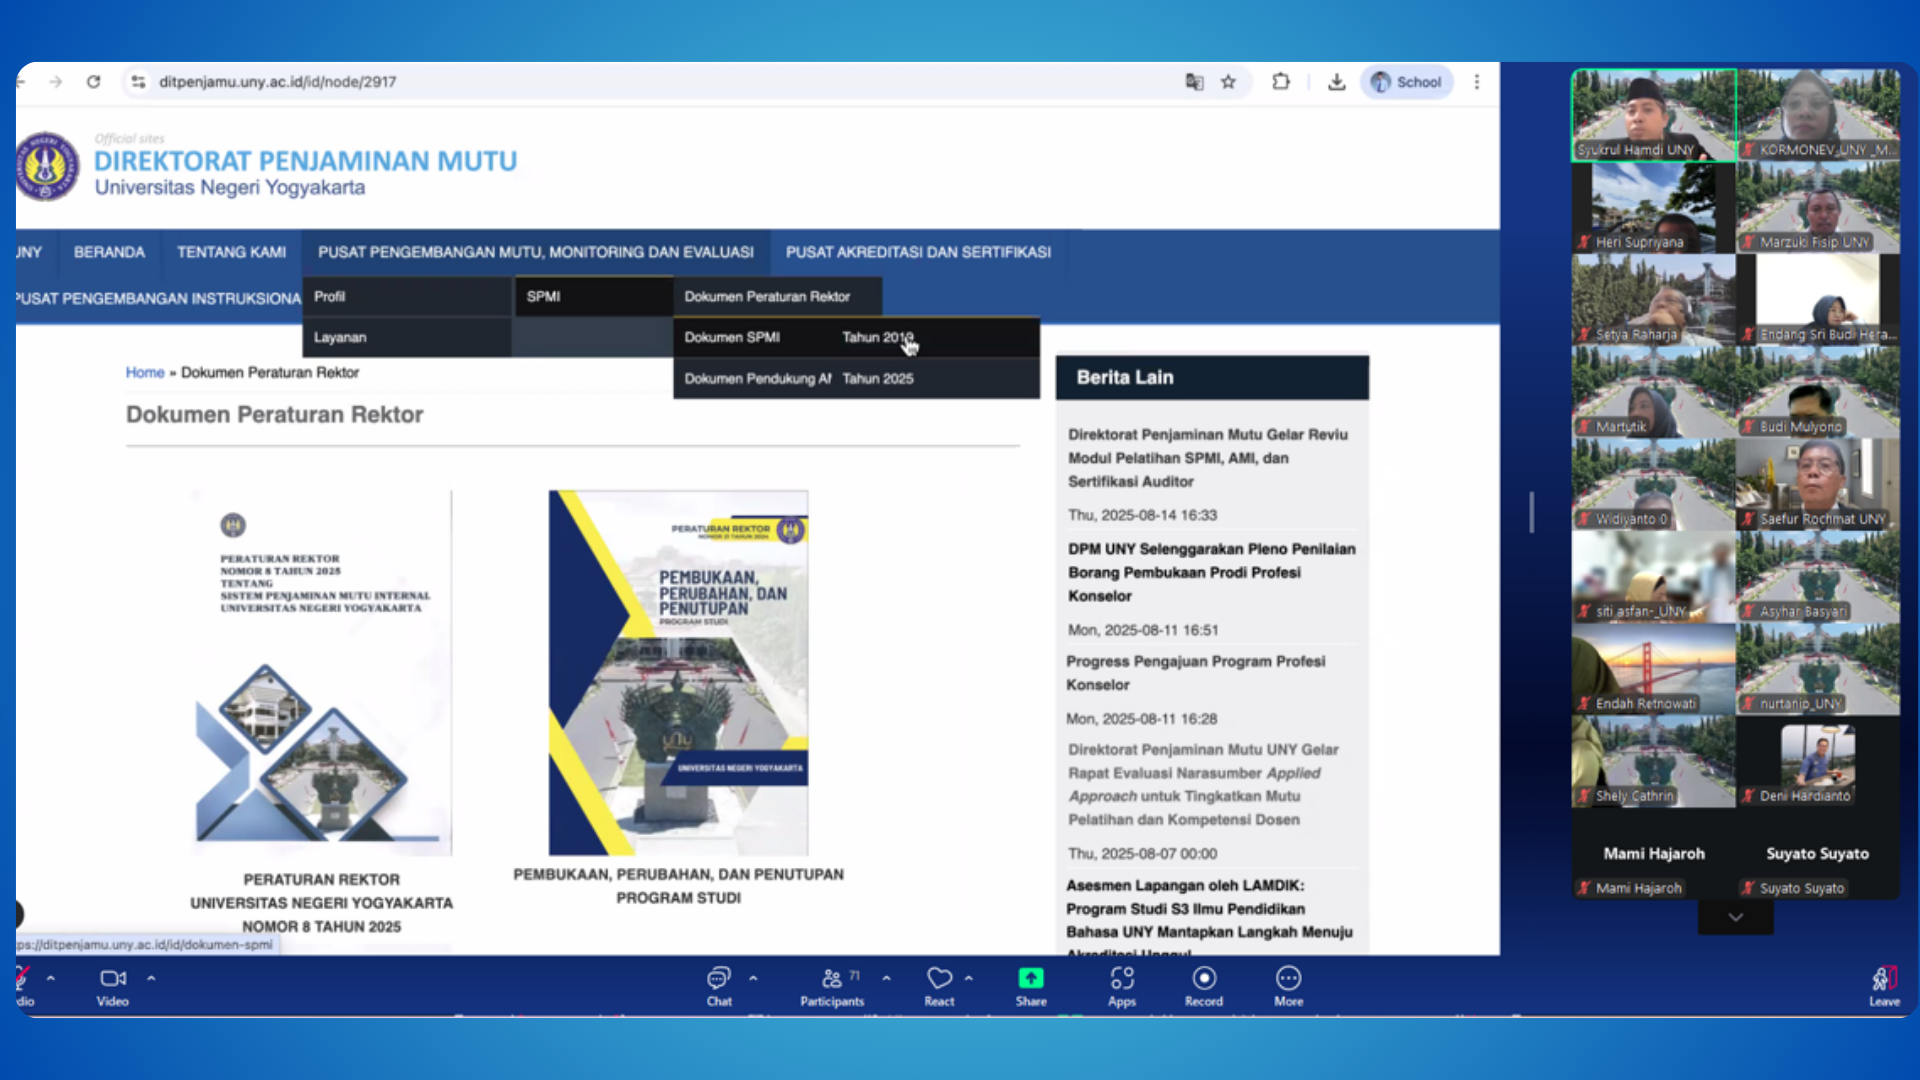
Task: Select Dokumen Peraturan Rektor submenu entry
Action: pyautogui.click(x=777, y=297)
